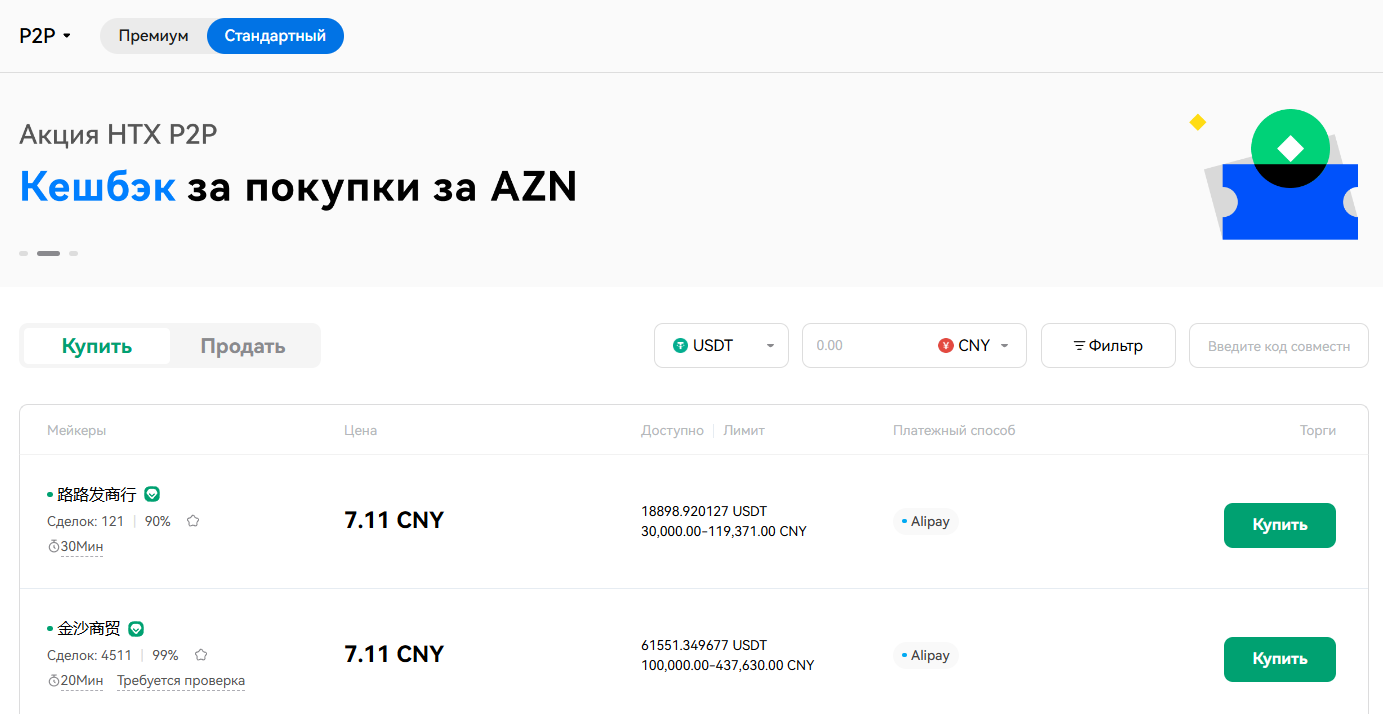Image resolution: width=1383 pixels, height=714 pixels.
Task: Open the USDT cryptocurrency dropdown
Action: pyautogui.click(x=770, y=345)
